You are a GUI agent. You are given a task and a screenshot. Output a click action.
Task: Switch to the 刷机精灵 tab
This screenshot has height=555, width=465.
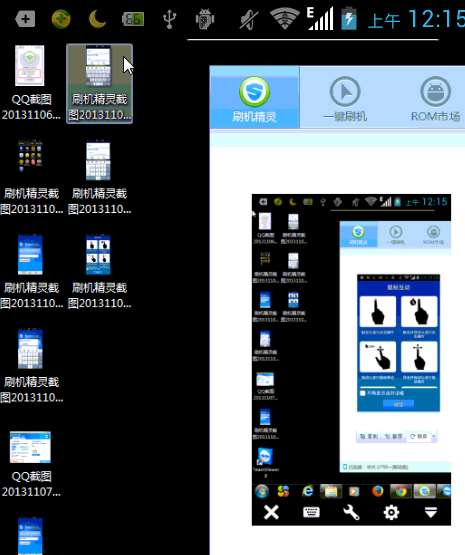(254, 98)
